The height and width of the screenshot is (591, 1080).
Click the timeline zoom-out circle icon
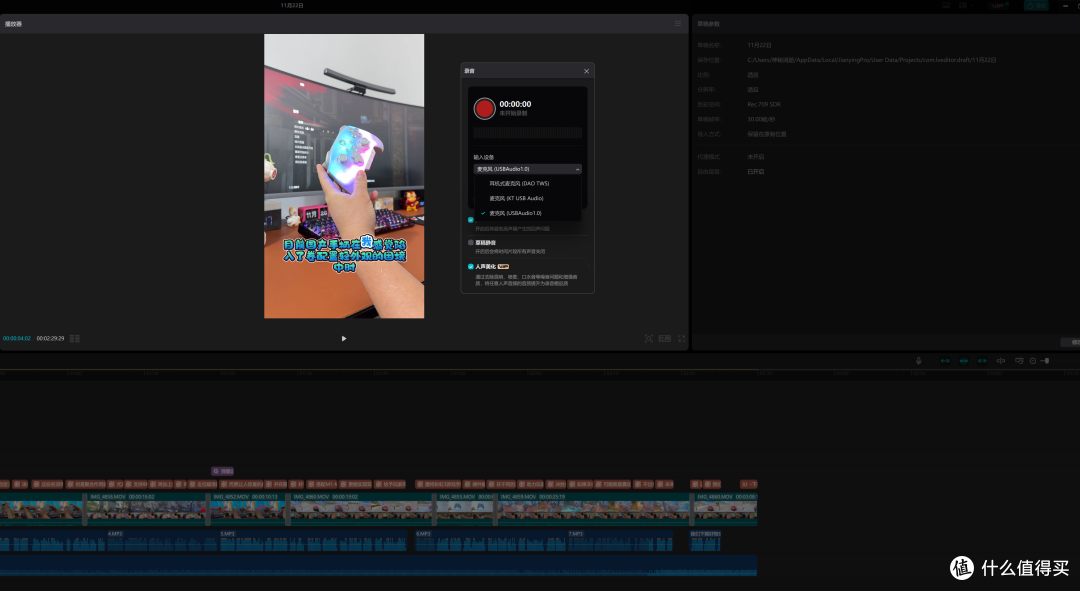1032,361
